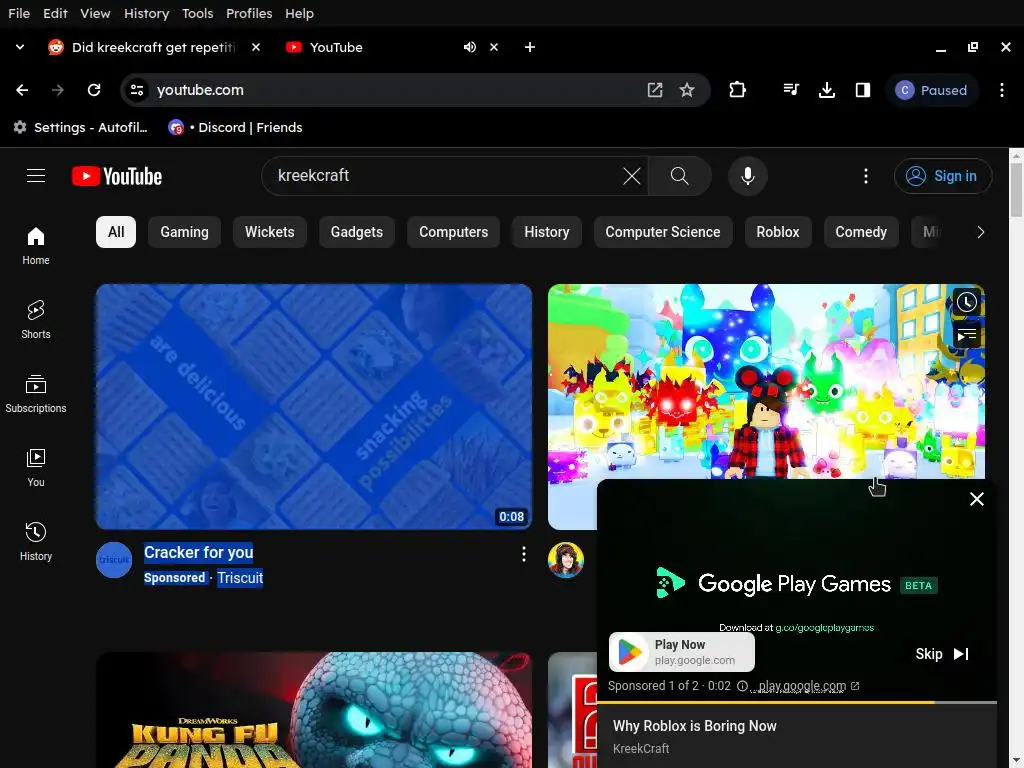Toggle browser side panel
Image resolution: width=1024 pixels, height=768 pixels.
[x=863, y=90]
